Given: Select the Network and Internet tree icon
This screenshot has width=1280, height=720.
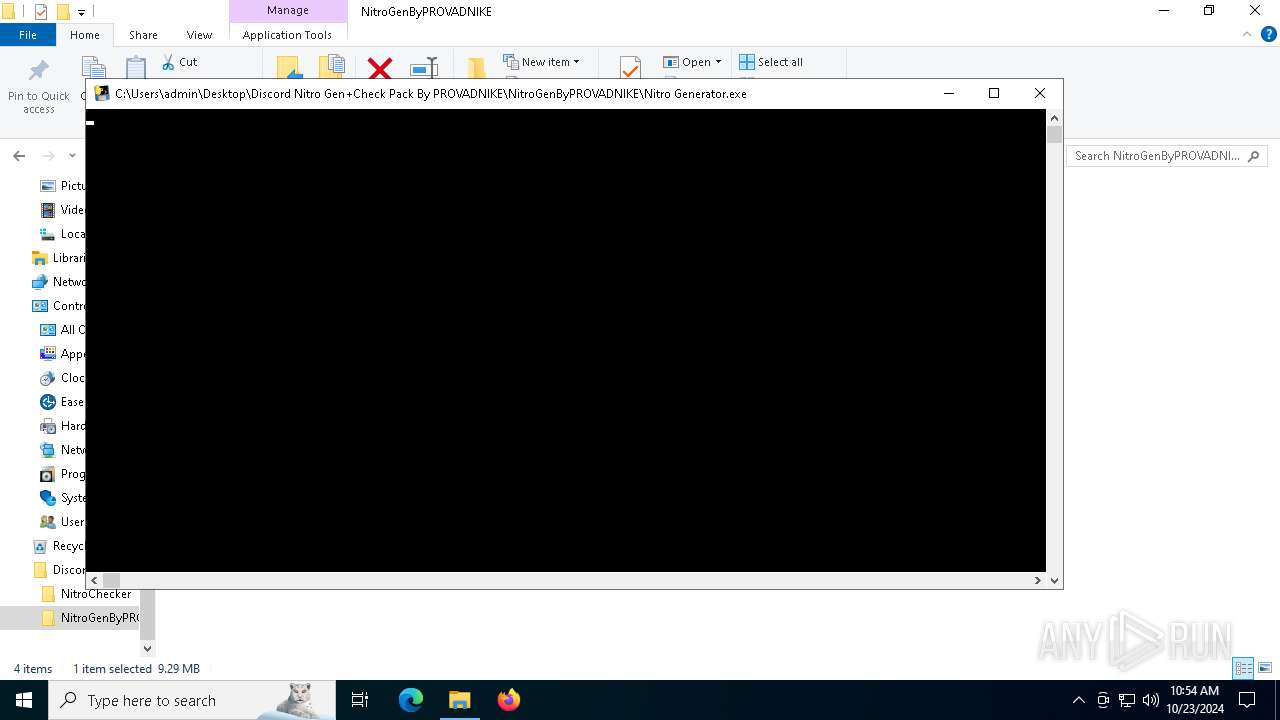Looking at the screenshot, I should coord(47,450).
